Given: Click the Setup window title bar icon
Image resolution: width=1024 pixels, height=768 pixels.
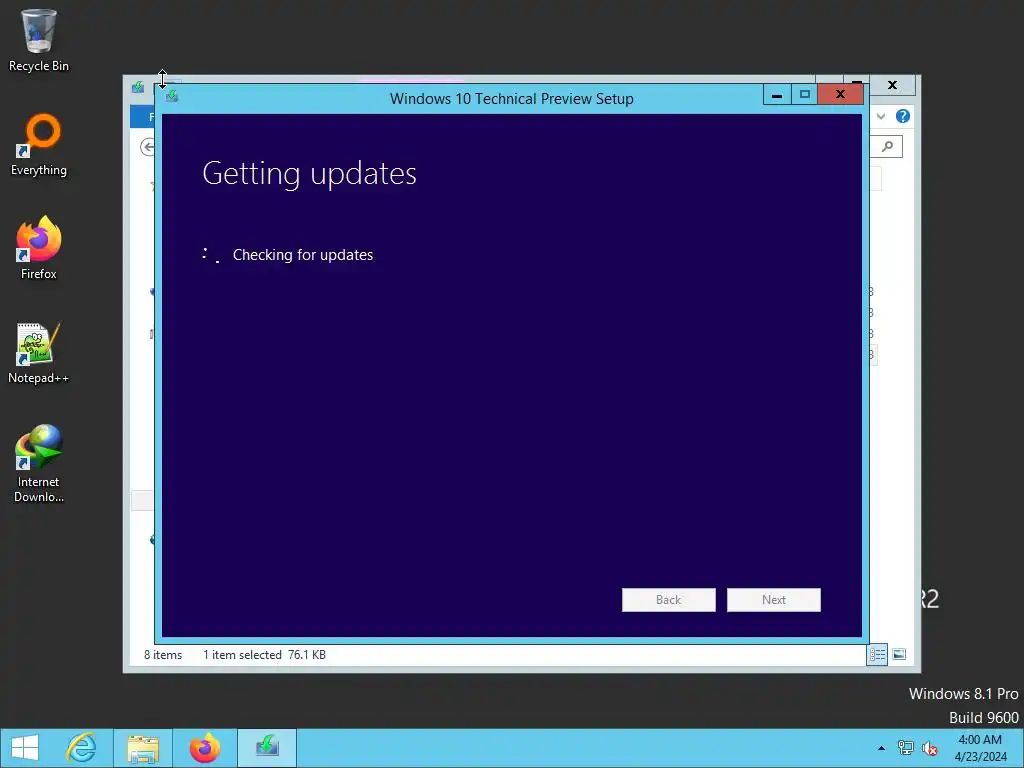Looking at the screenshot, I should coord(172,97).
